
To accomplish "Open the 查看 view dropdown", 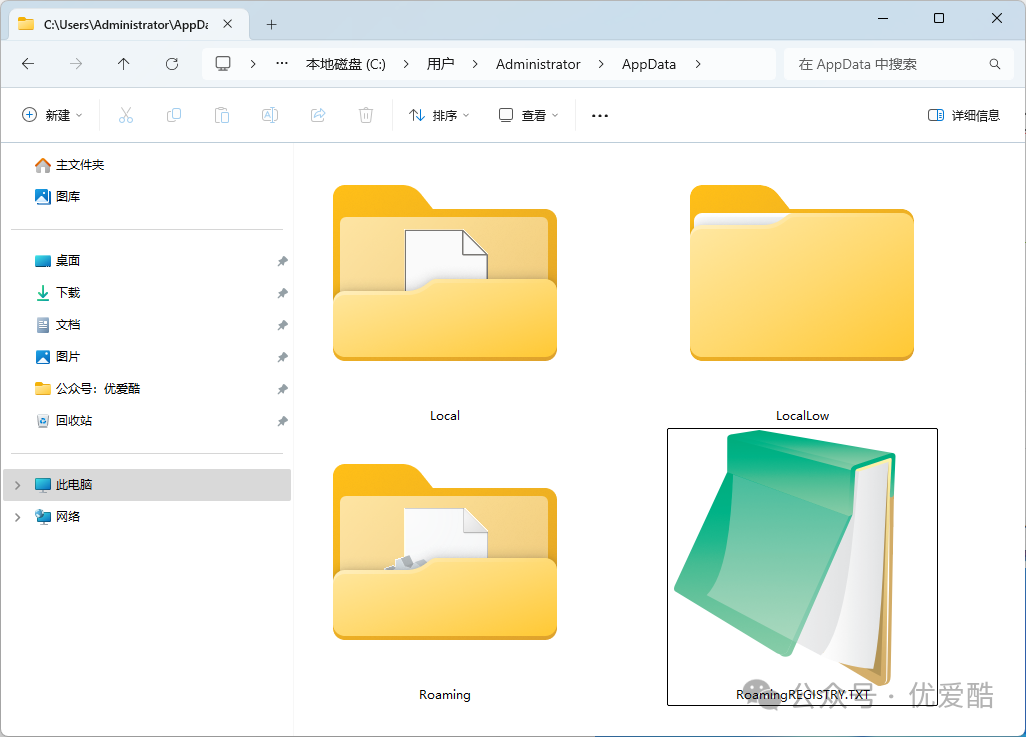I will (x=529, y=115).
